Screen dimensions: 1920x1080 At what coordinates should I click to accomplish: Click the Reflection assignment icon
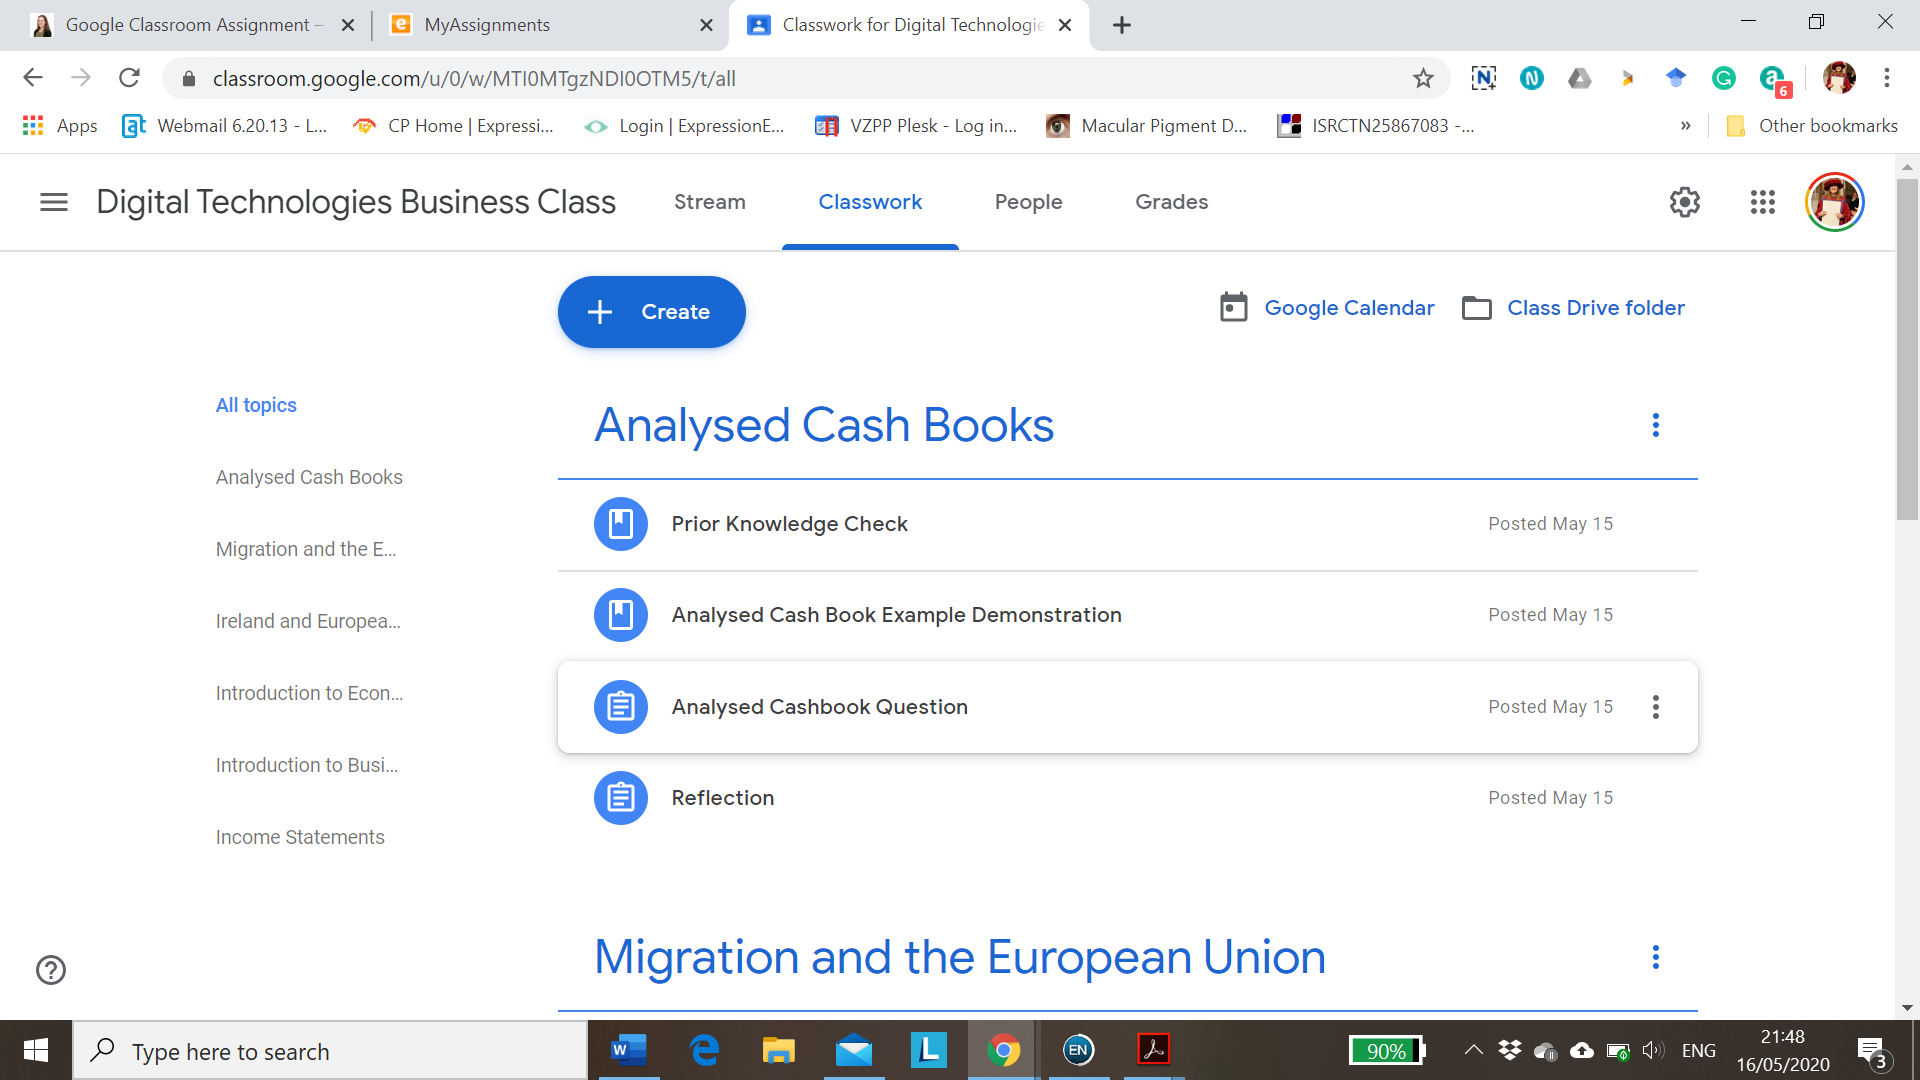click(x=620, y=798)
